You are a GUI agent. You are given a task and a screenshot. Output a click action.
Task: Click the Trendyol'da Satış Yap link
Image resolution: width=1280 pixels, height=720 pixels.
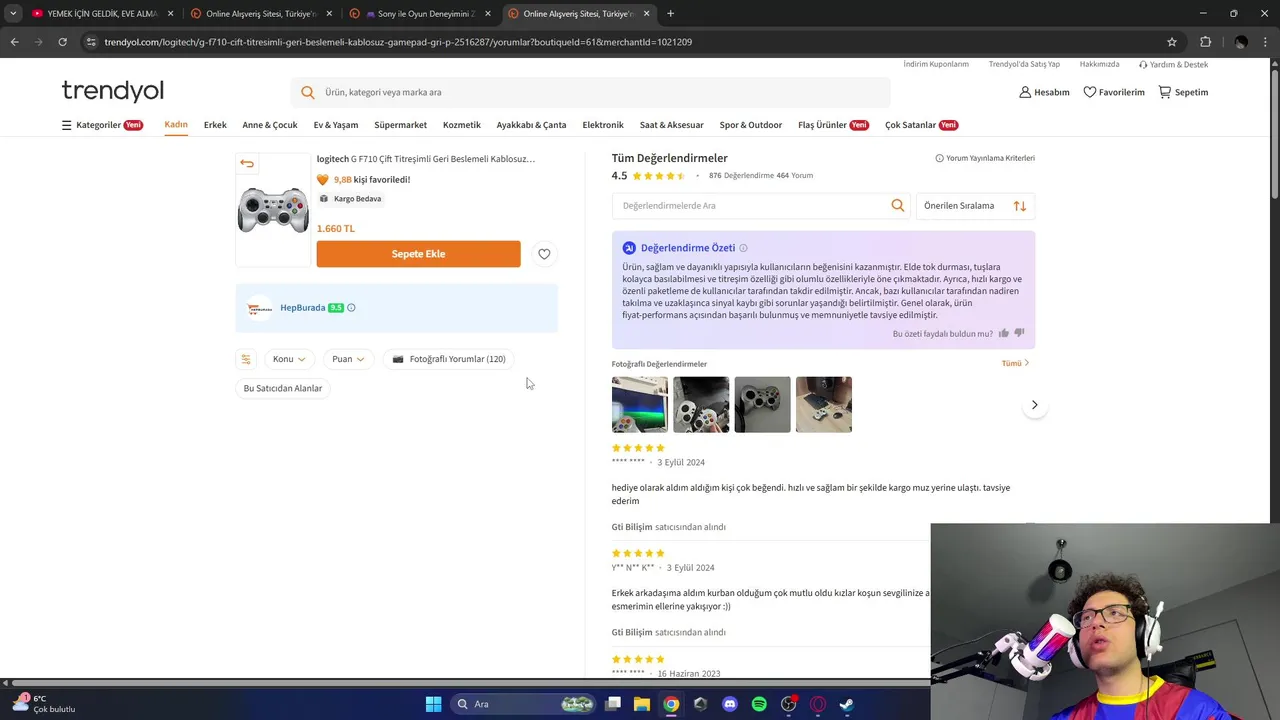pos(1024,64)
